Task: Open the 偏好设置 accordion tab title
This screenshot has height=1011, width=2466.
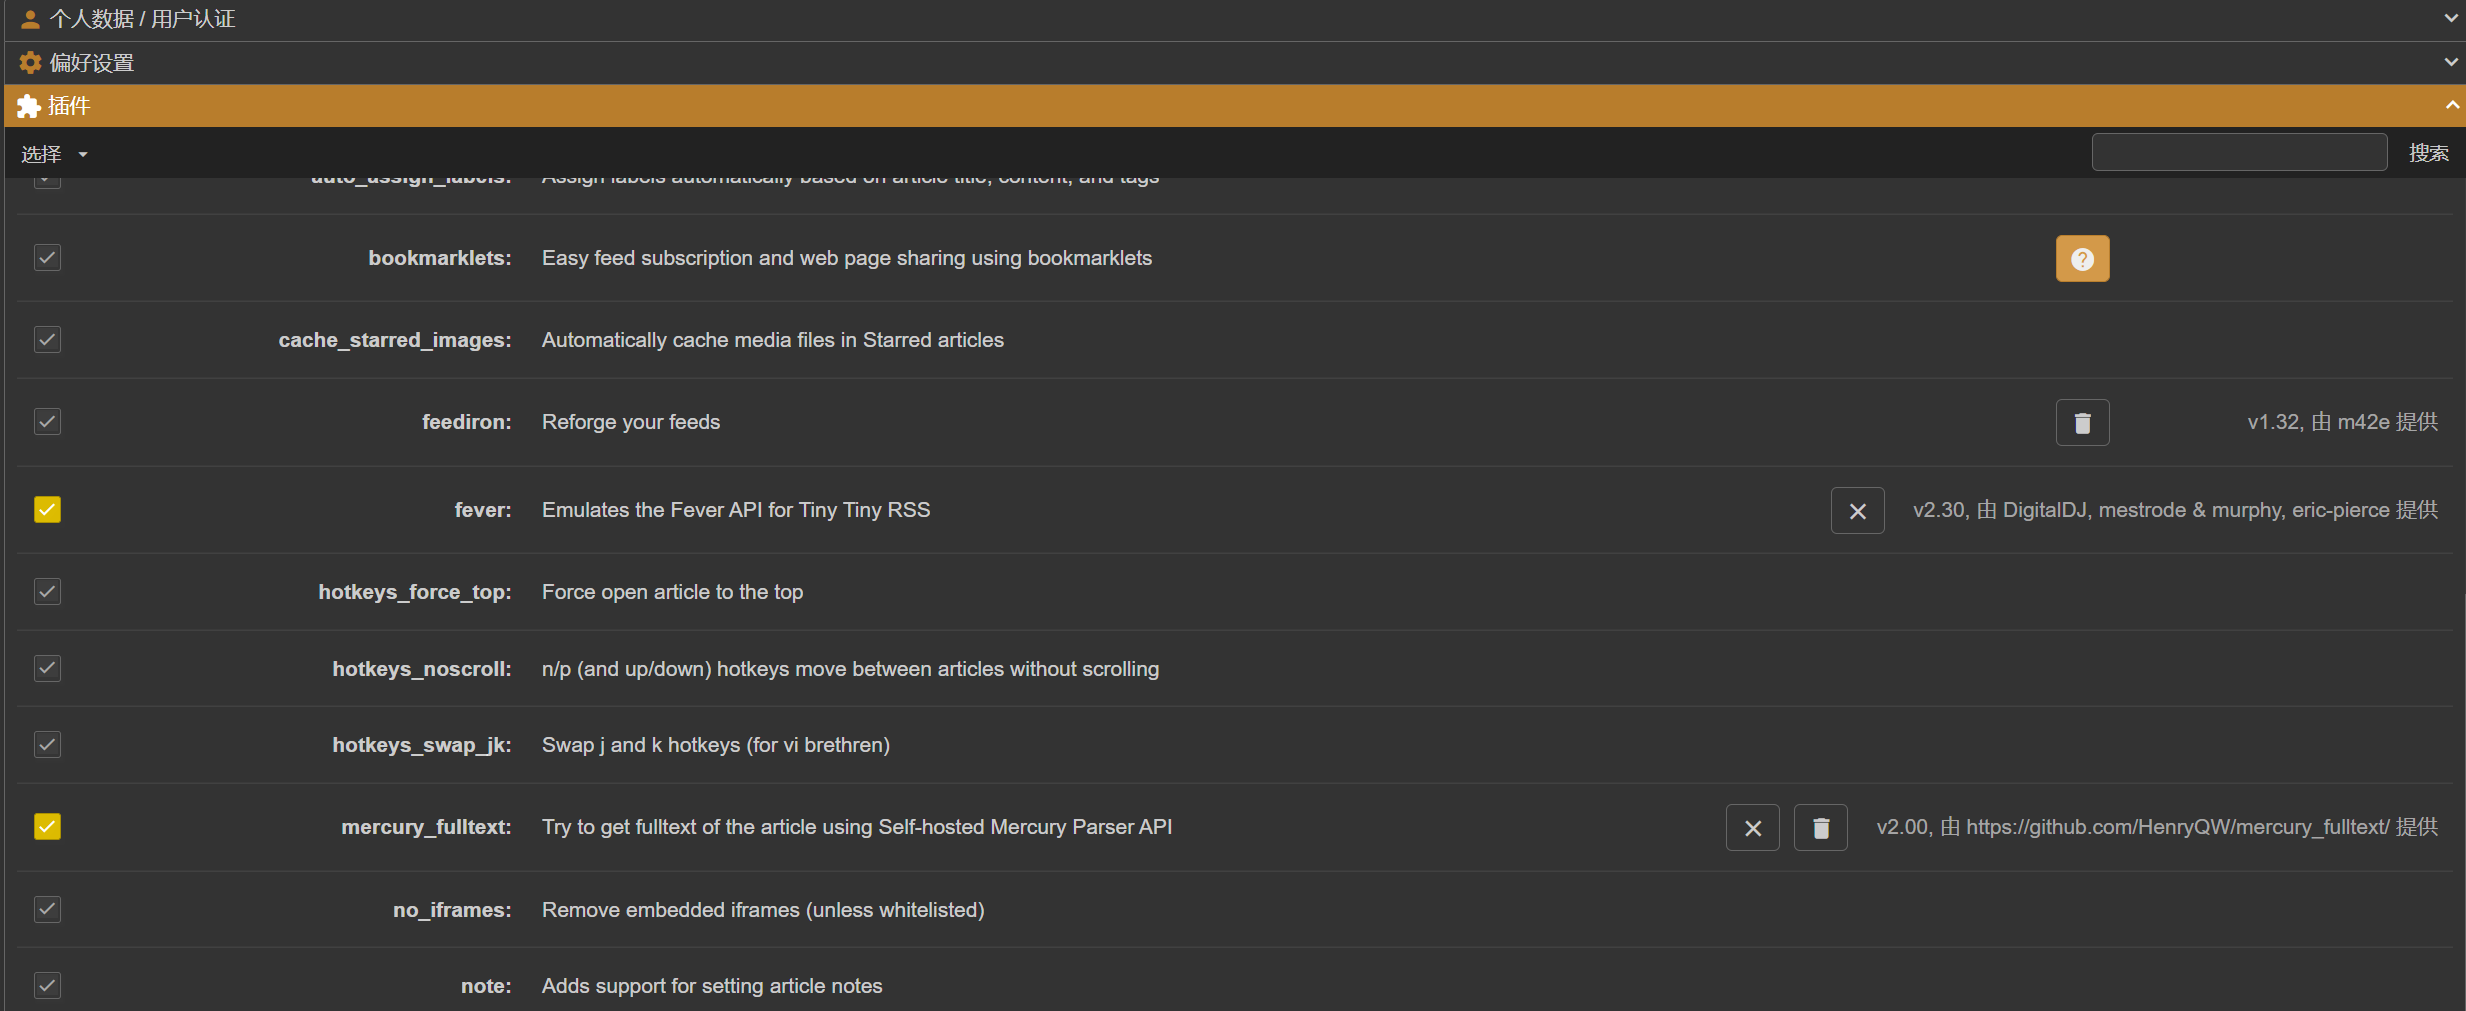Action: (x=92, y=63)
